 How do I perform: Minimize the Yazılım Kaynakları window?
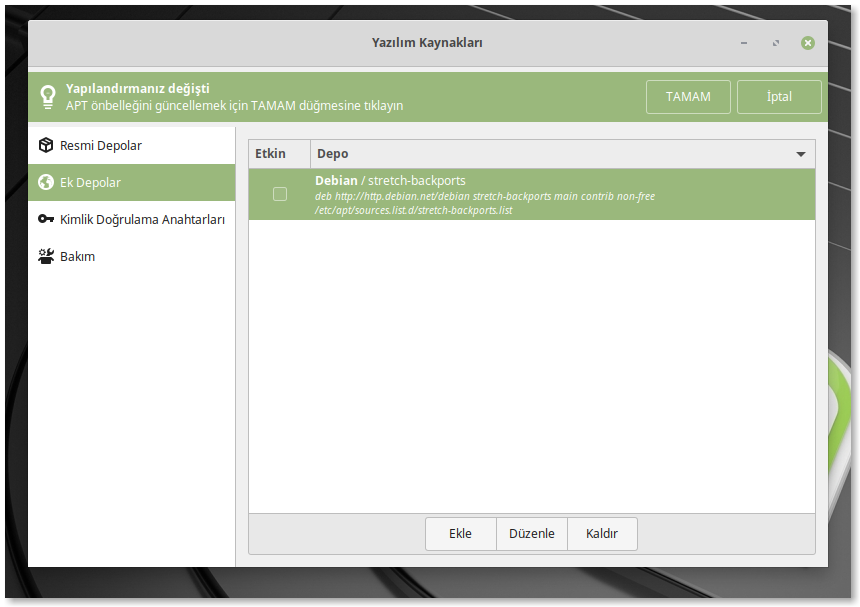tap(744, 43)
